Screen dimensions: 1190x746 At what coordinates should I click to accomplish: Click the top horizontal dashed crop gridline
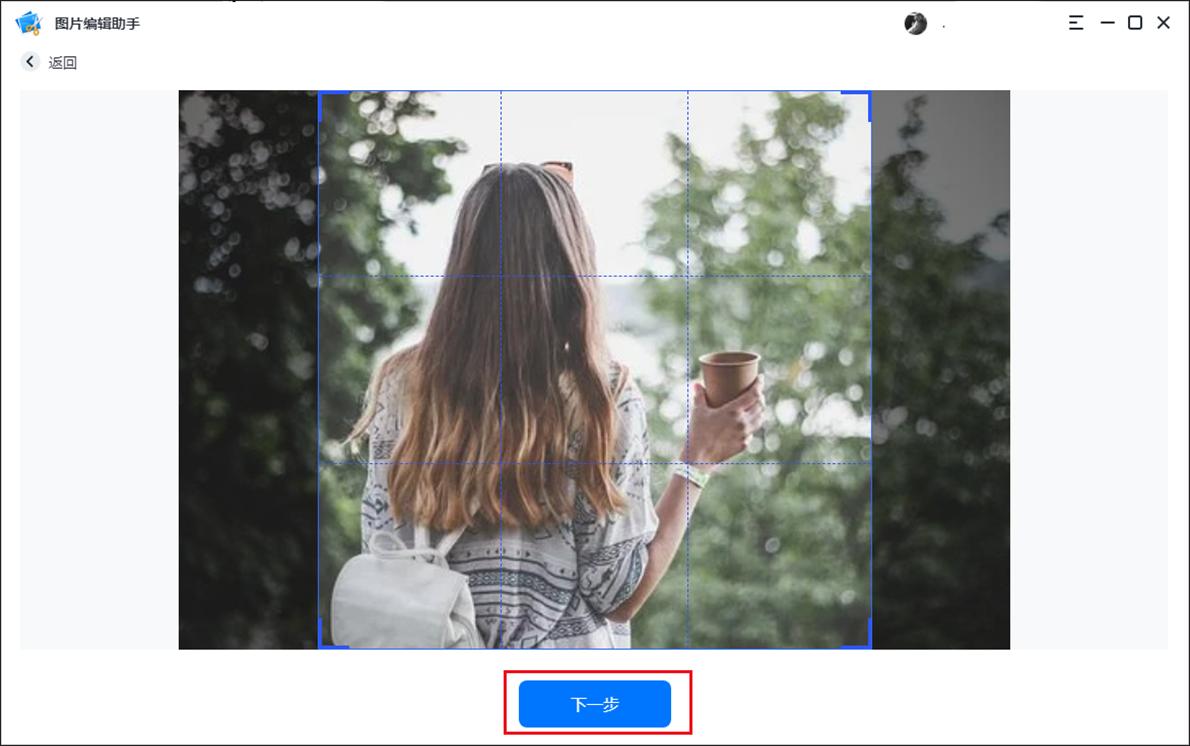pos(594,275)
